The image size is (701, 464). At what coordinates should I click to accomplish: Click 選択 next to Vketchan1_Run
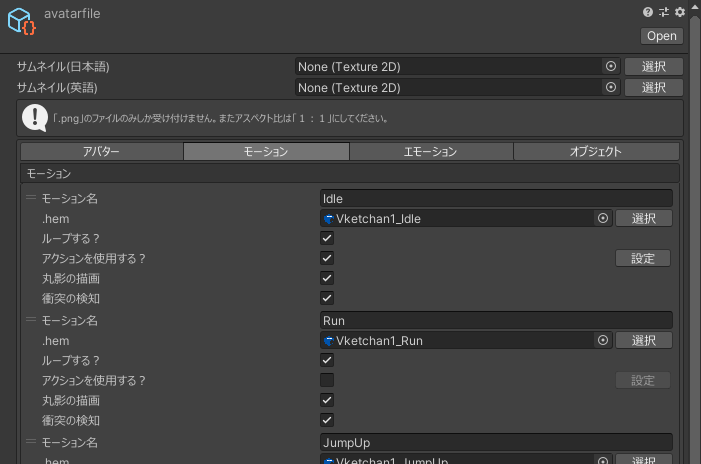click(644, 340)
